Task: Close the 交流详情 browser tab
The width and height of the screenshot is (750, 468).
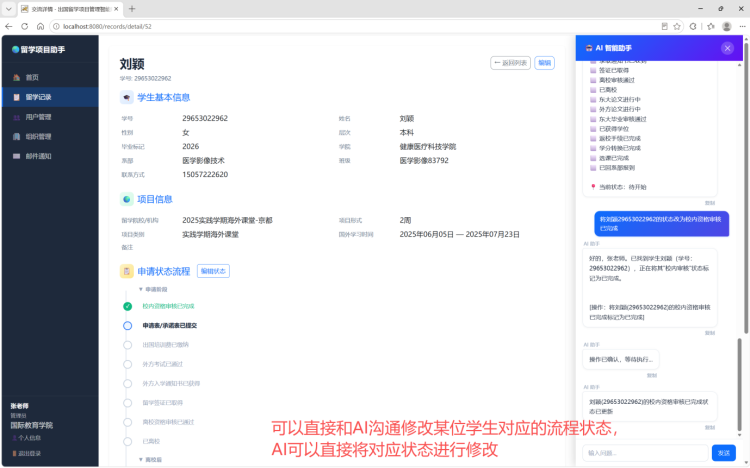Action: (x=116, y=9)
